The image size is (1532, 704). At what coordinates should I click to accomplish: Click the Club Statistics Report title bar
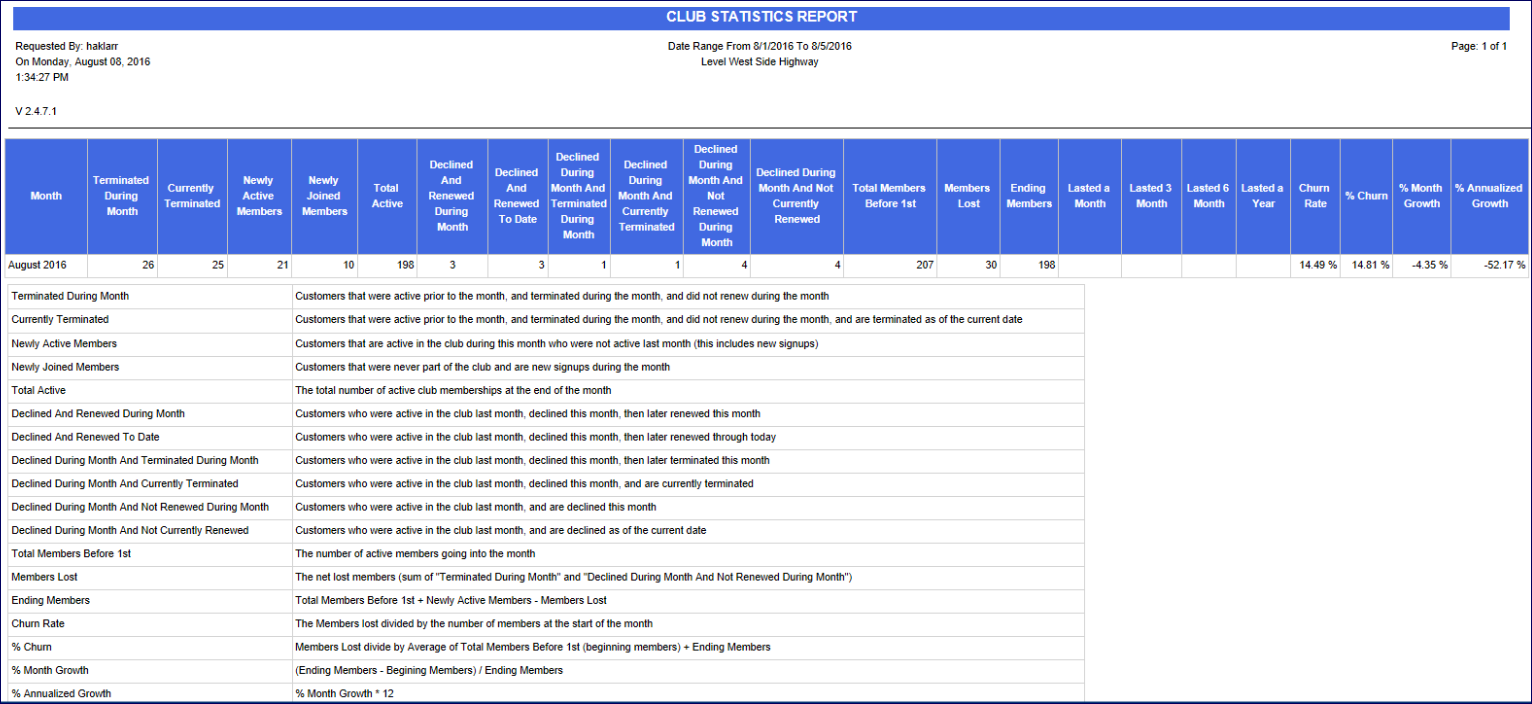(x=761, y=18)
